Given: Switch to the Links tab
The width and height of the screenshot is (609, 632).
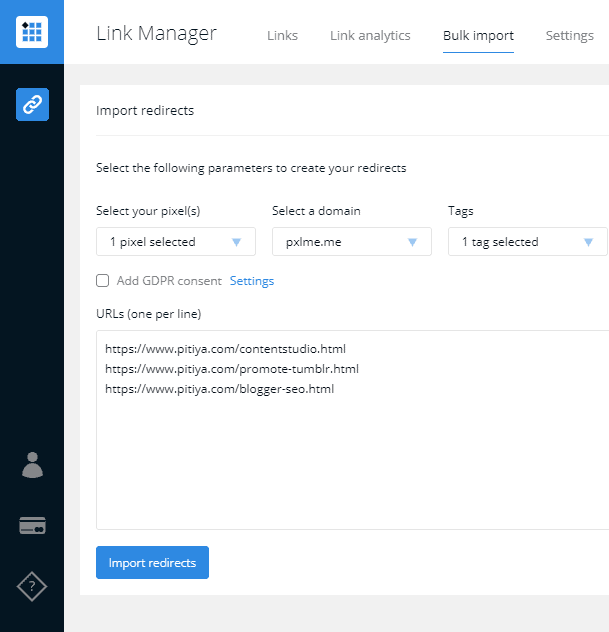Looking at the screenshot, I should [283, 35].
